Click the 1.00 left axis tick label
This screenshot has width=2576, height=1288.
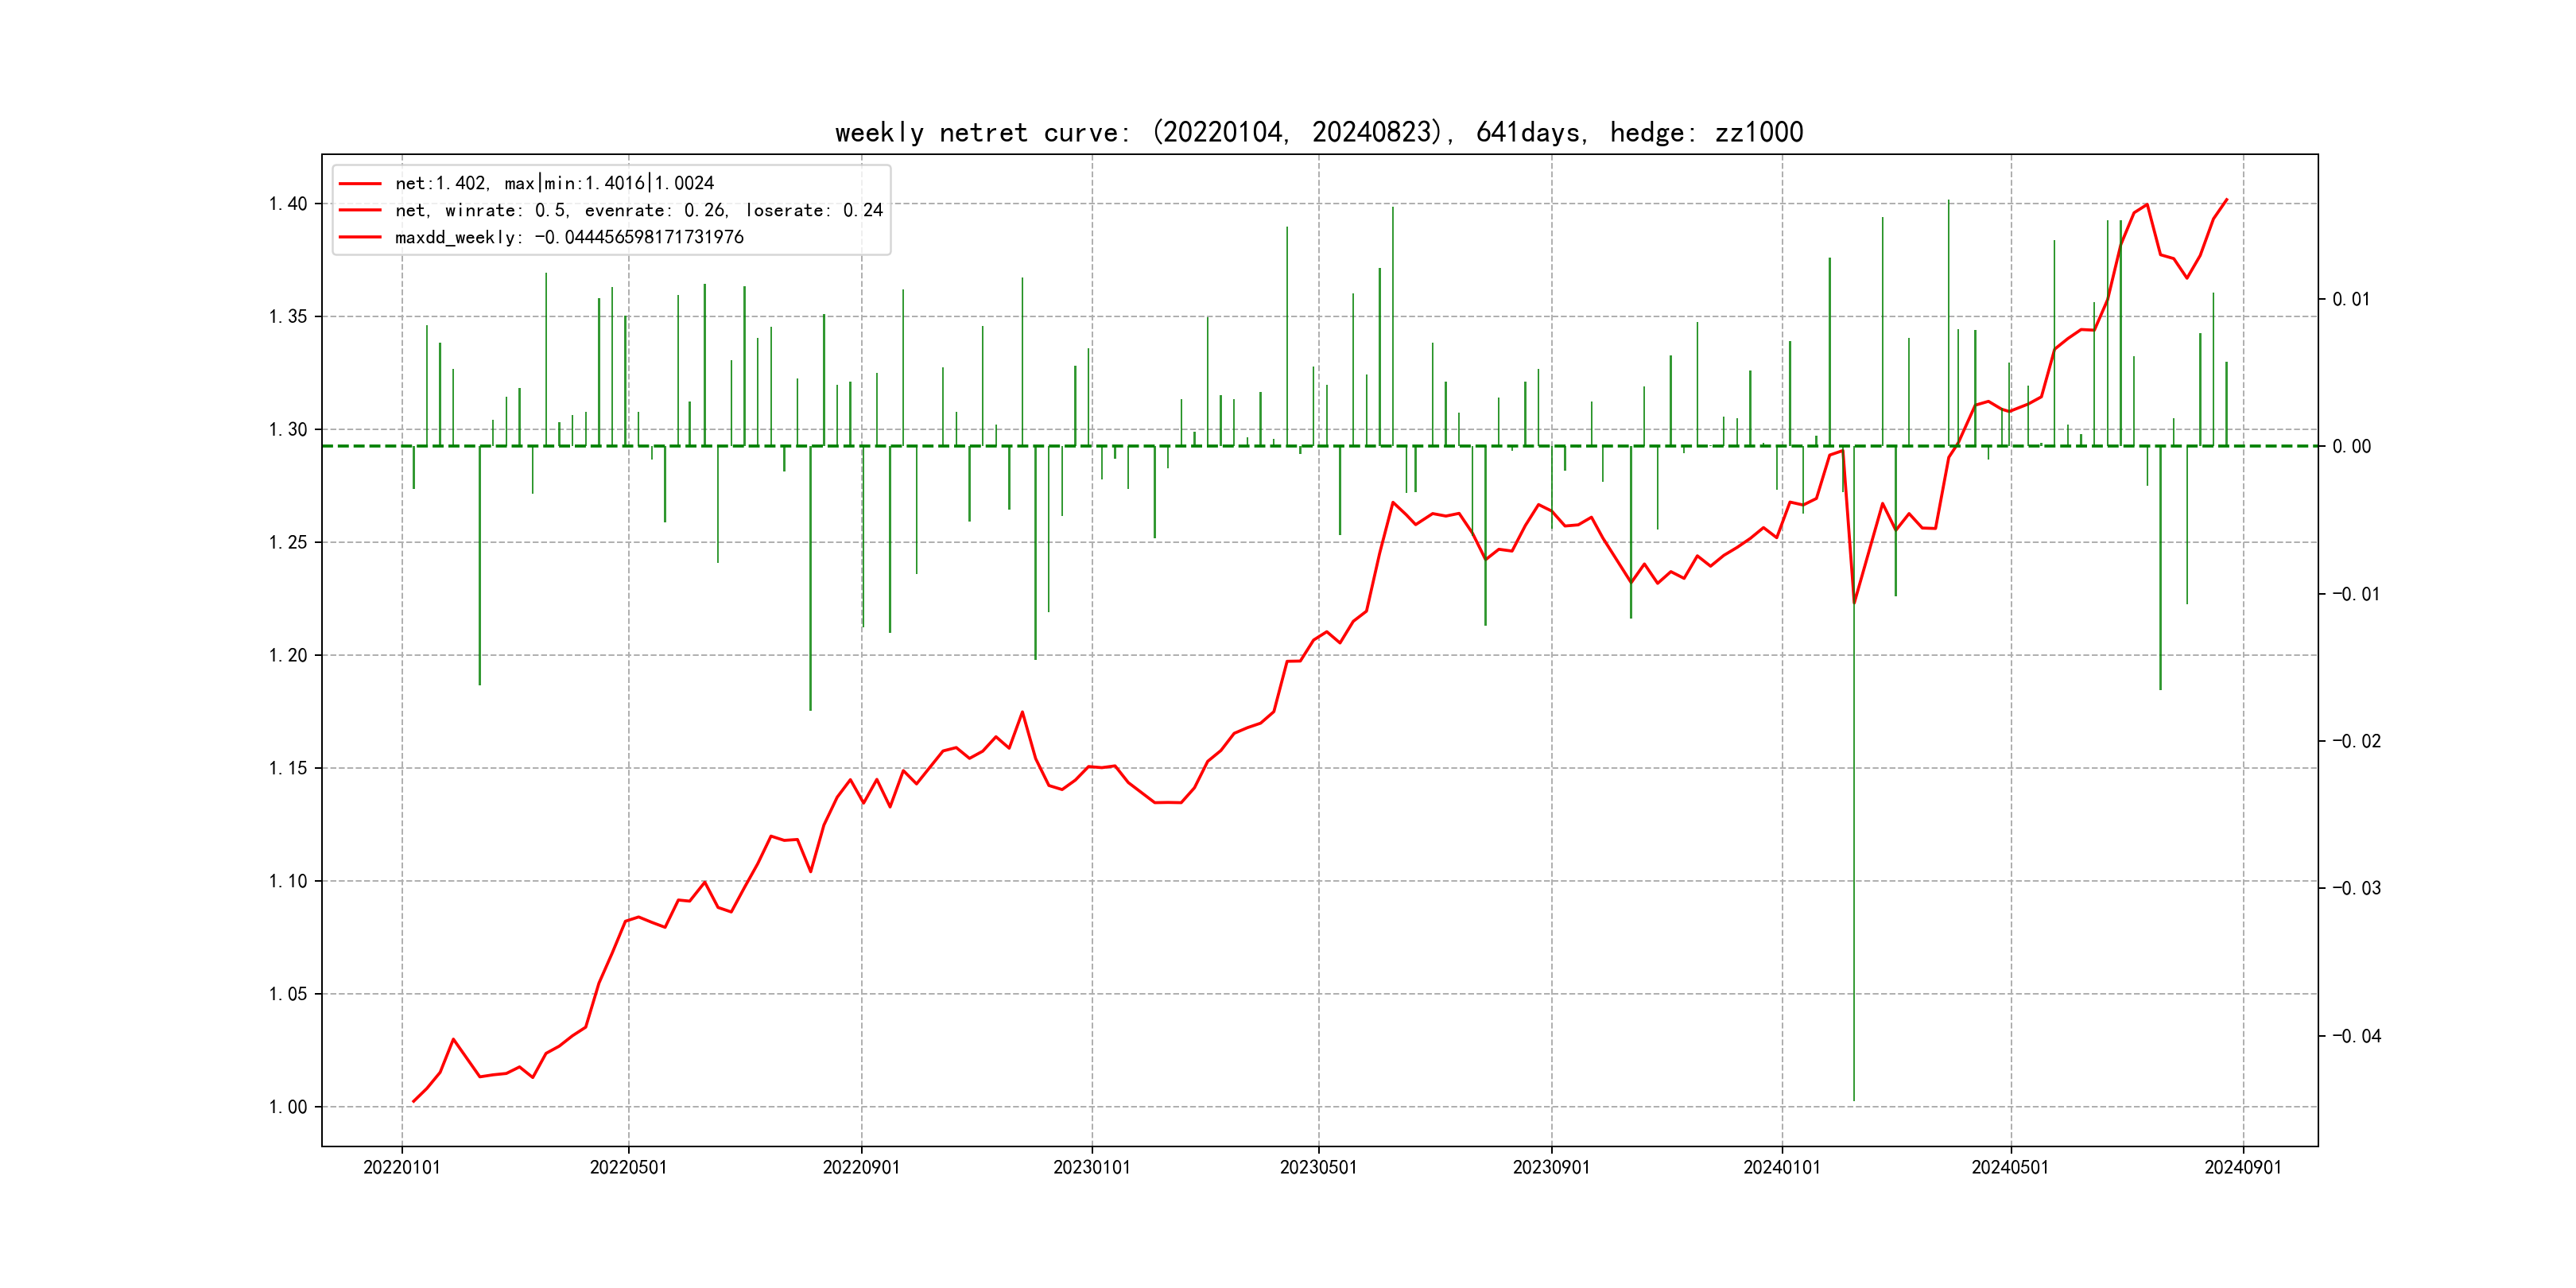click(288, 1107)
